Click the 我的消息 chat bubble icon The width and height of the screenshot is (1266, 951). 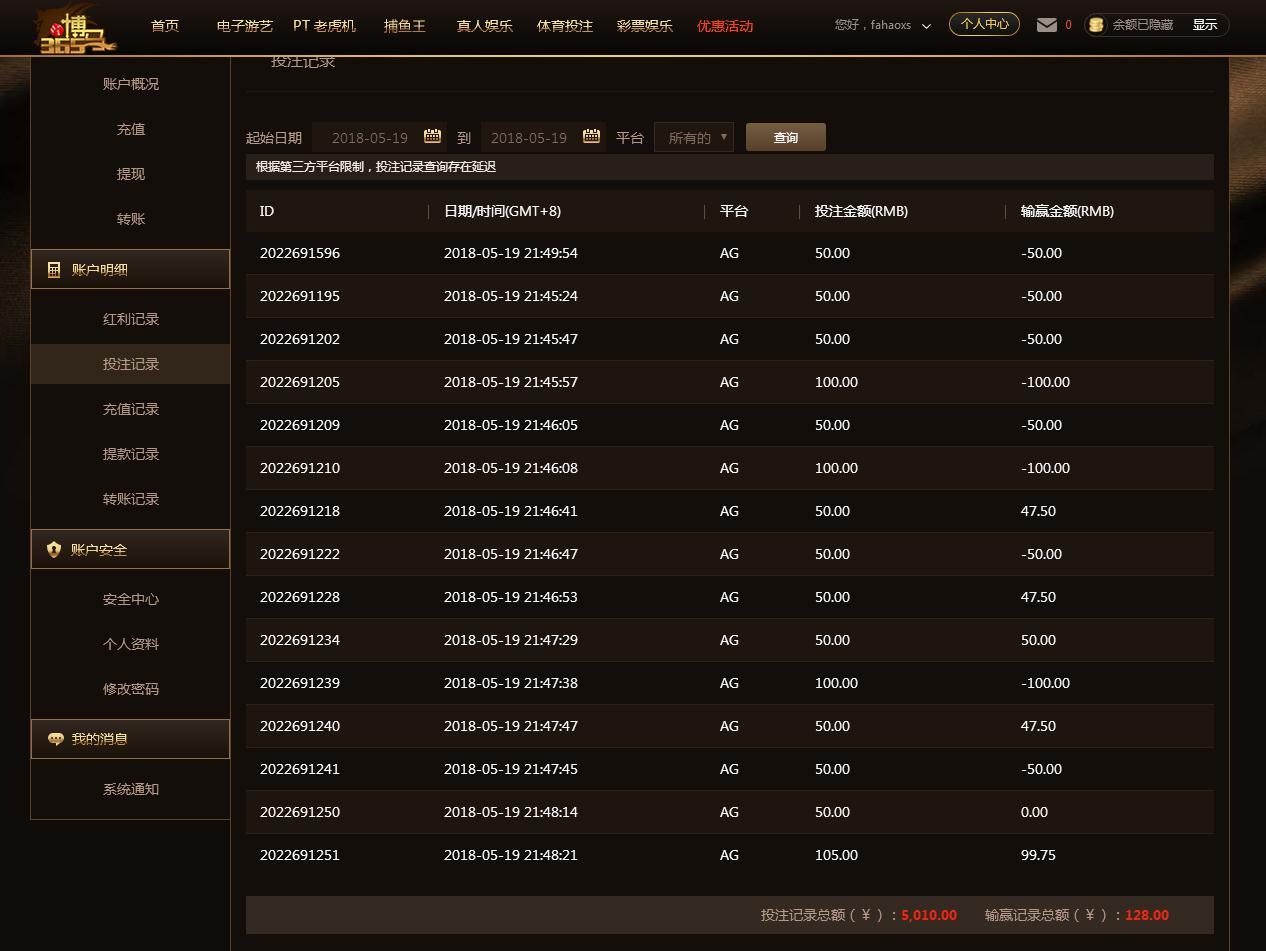tap(55, 740)
